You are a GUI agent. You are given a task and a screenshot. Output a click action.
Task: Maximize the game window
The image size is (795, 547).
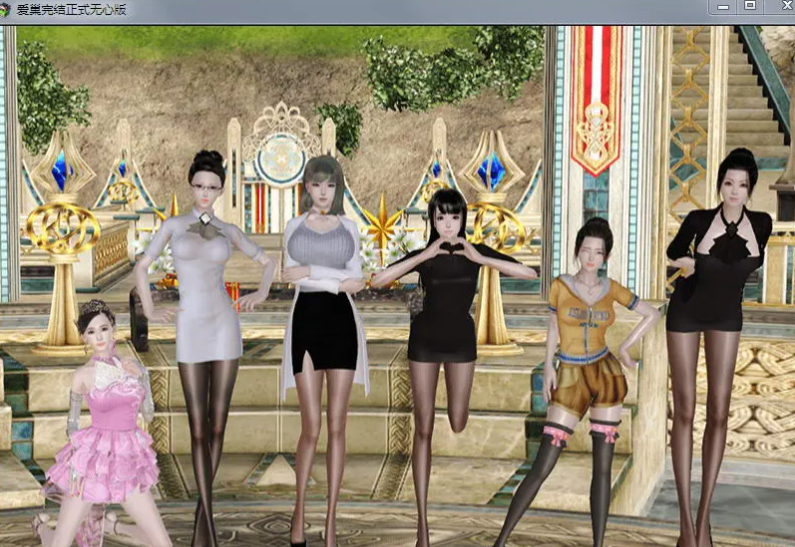749,7
